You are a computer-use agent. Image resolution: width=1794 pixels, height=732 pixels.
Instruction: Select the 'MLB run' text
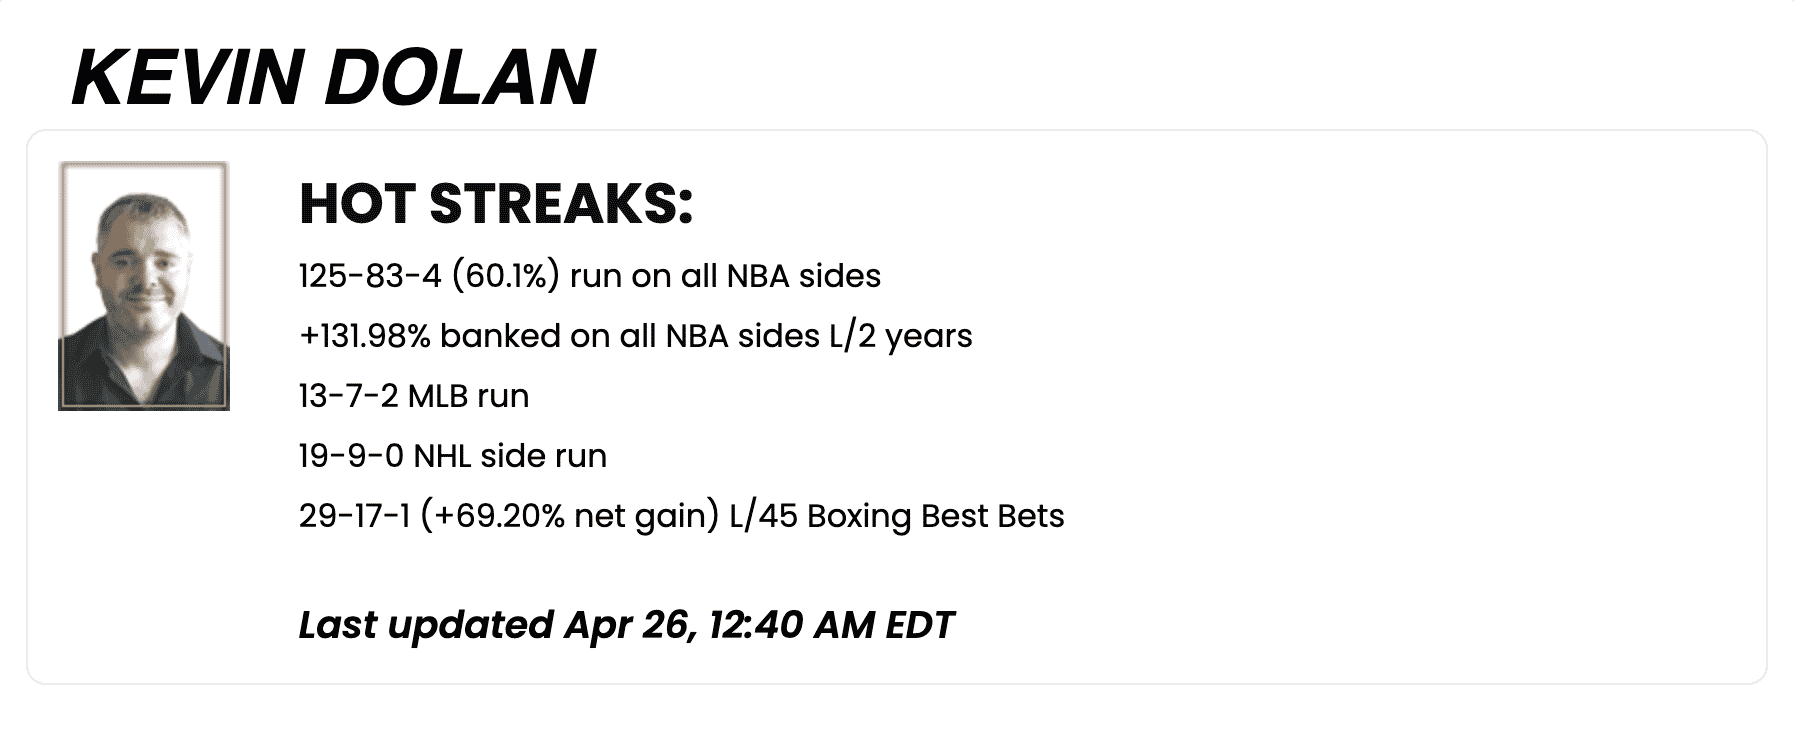[469, 396]
